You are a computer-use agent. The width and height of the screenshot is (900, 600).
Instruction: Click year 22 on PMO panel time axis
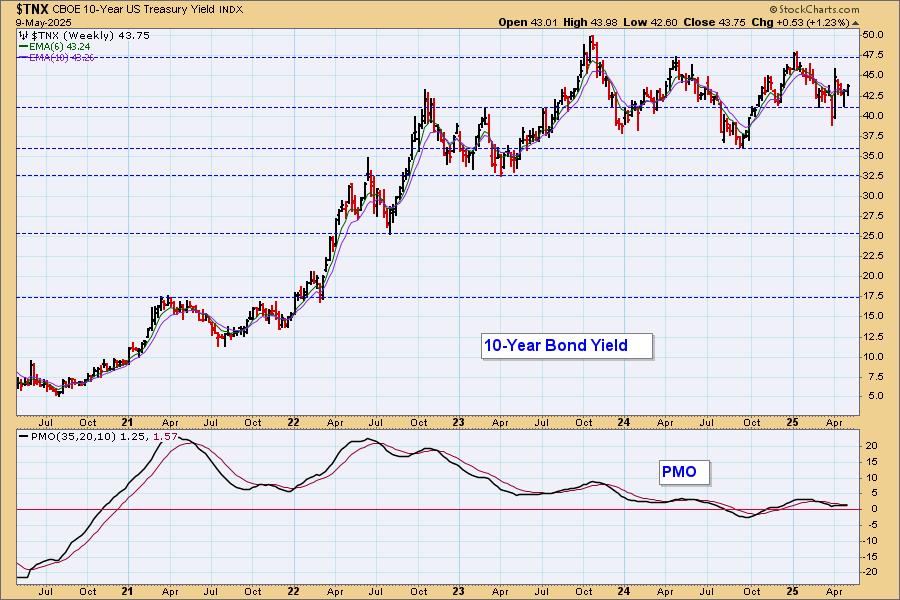click(293, 591)
